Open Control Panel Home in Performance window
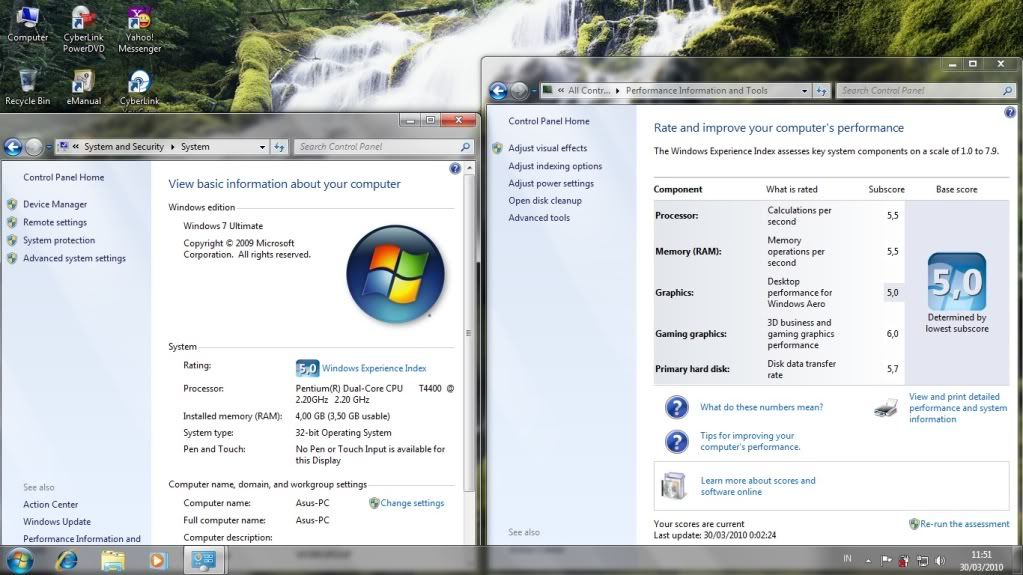The width and height of the screenshot is (1023, 575). point(549,121)
